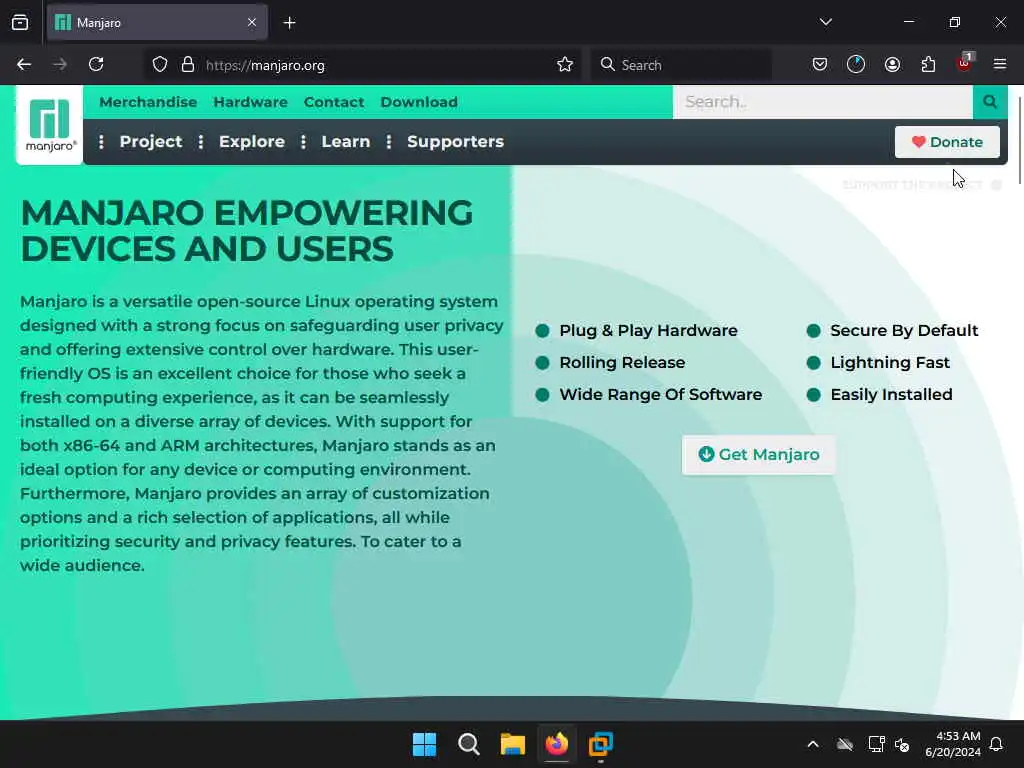This screenshot has height=768, width=1024.
Task: Click the page vertical scrollbar thumb
Action: coord(1019,140)
